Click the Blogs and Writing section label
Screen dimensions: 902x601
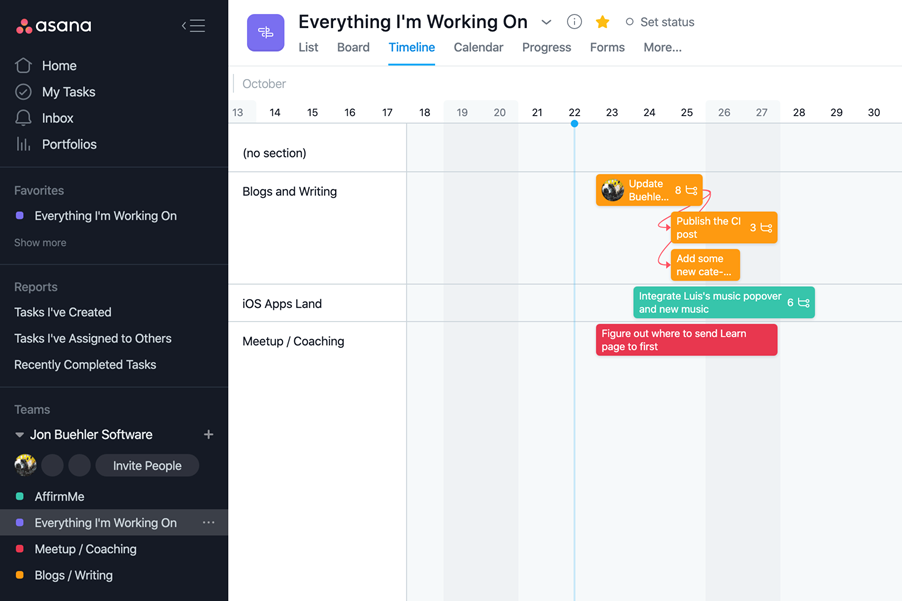click(x=289, y=192)
